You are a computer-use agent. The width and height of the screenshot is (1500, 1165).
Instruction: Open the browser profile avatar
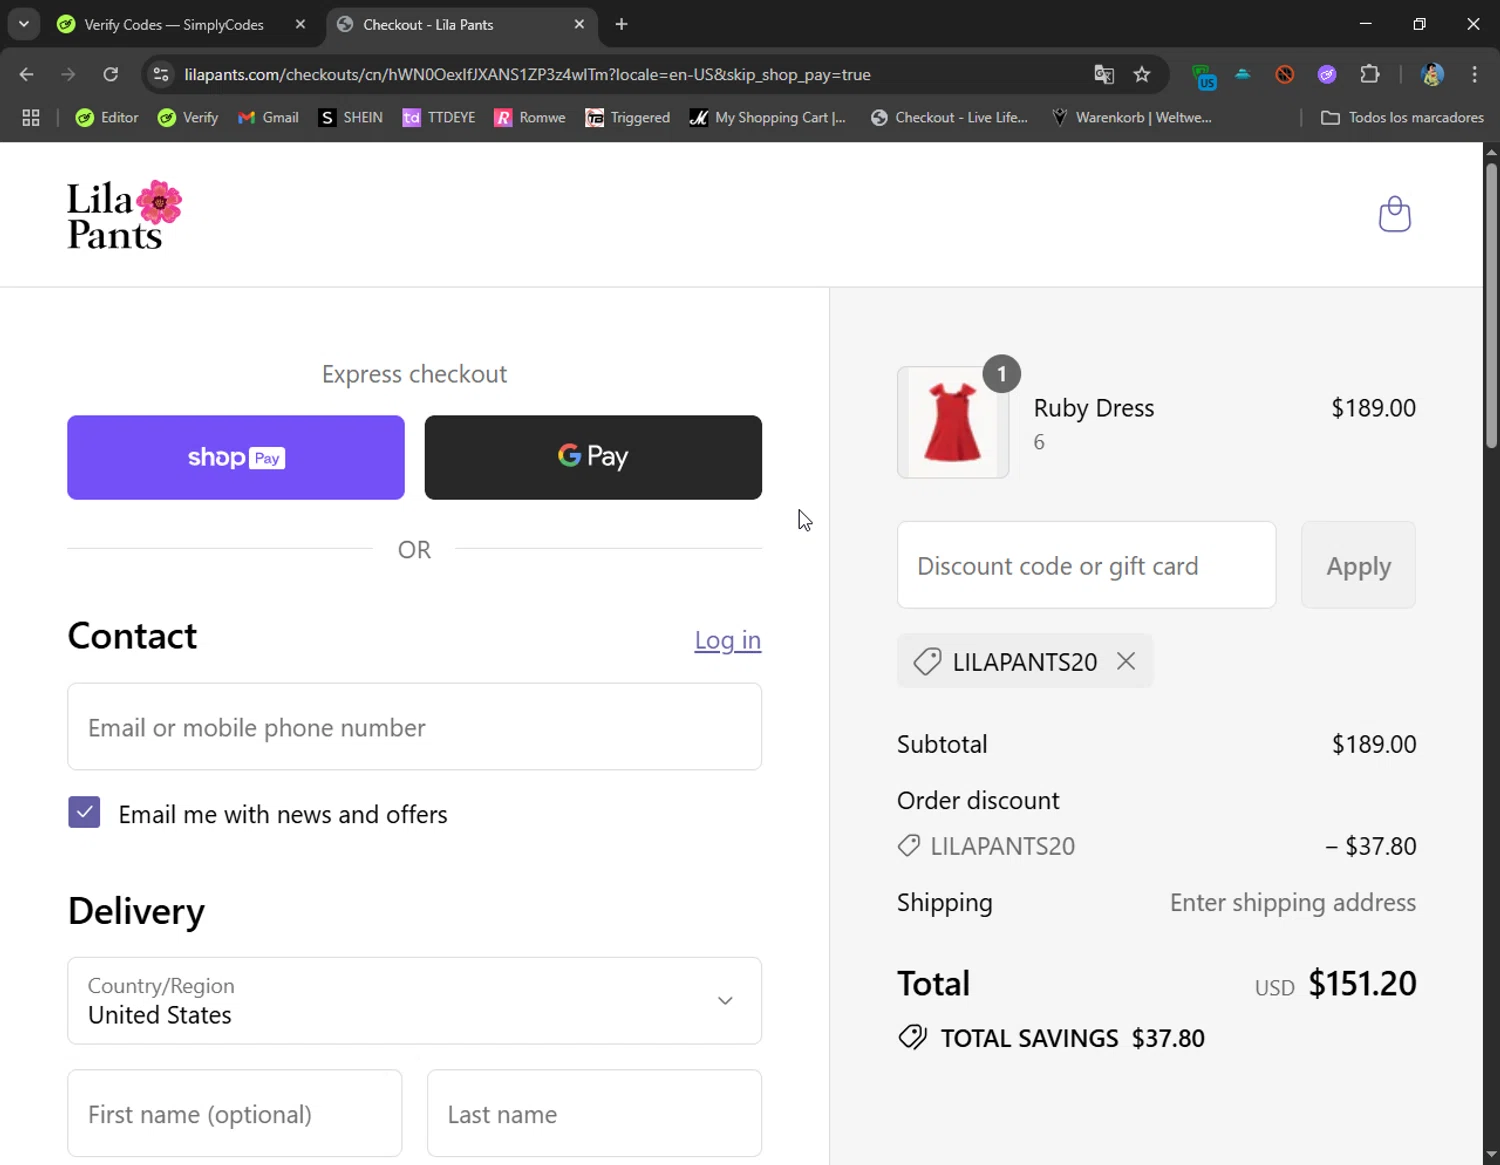tap(1432, 74)
